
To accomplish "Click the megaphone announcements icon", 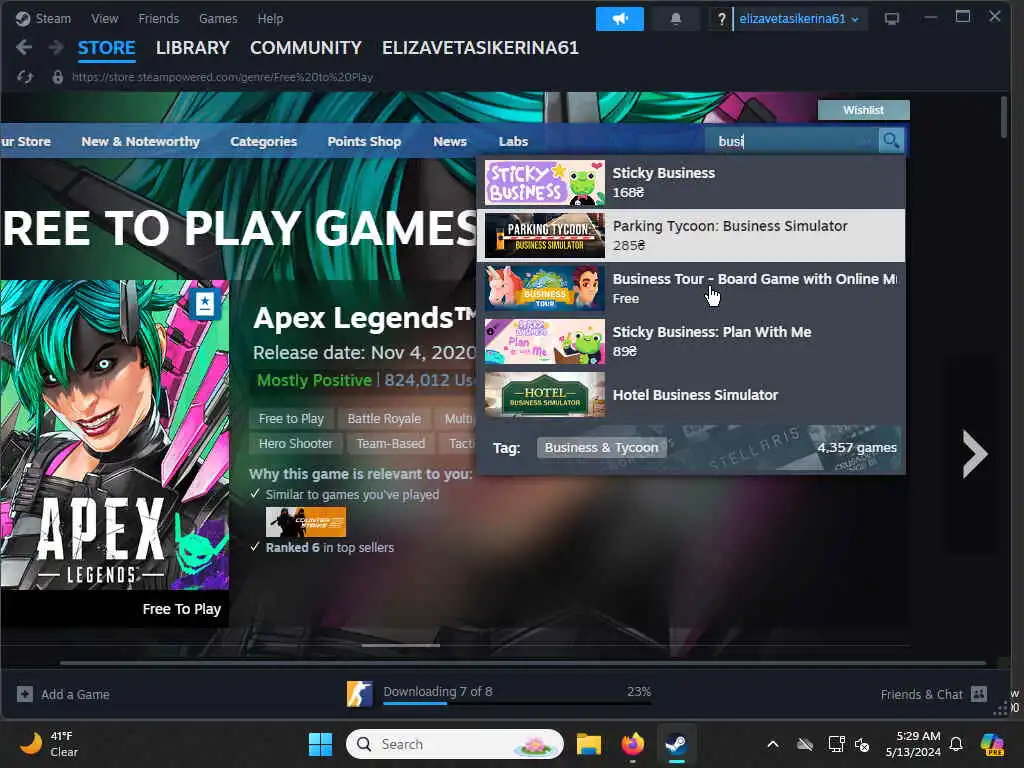I will 620,19.
